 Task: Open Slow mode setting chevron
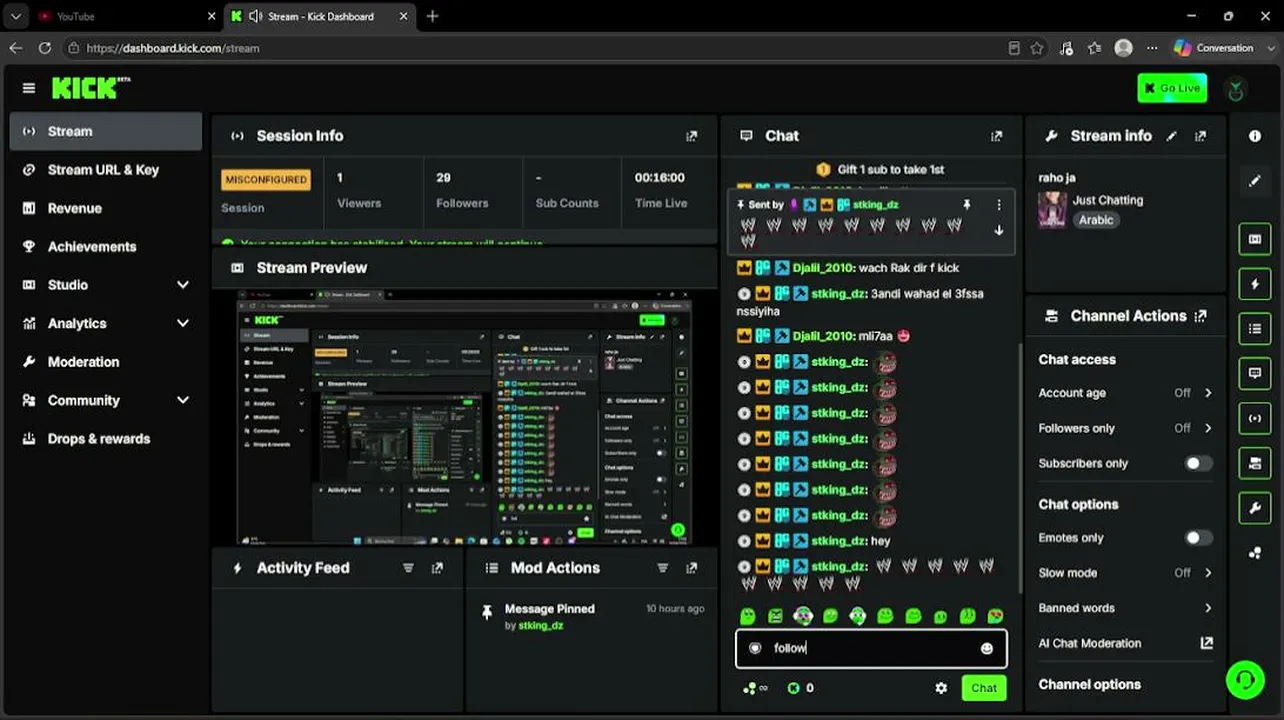[1208, 573]
